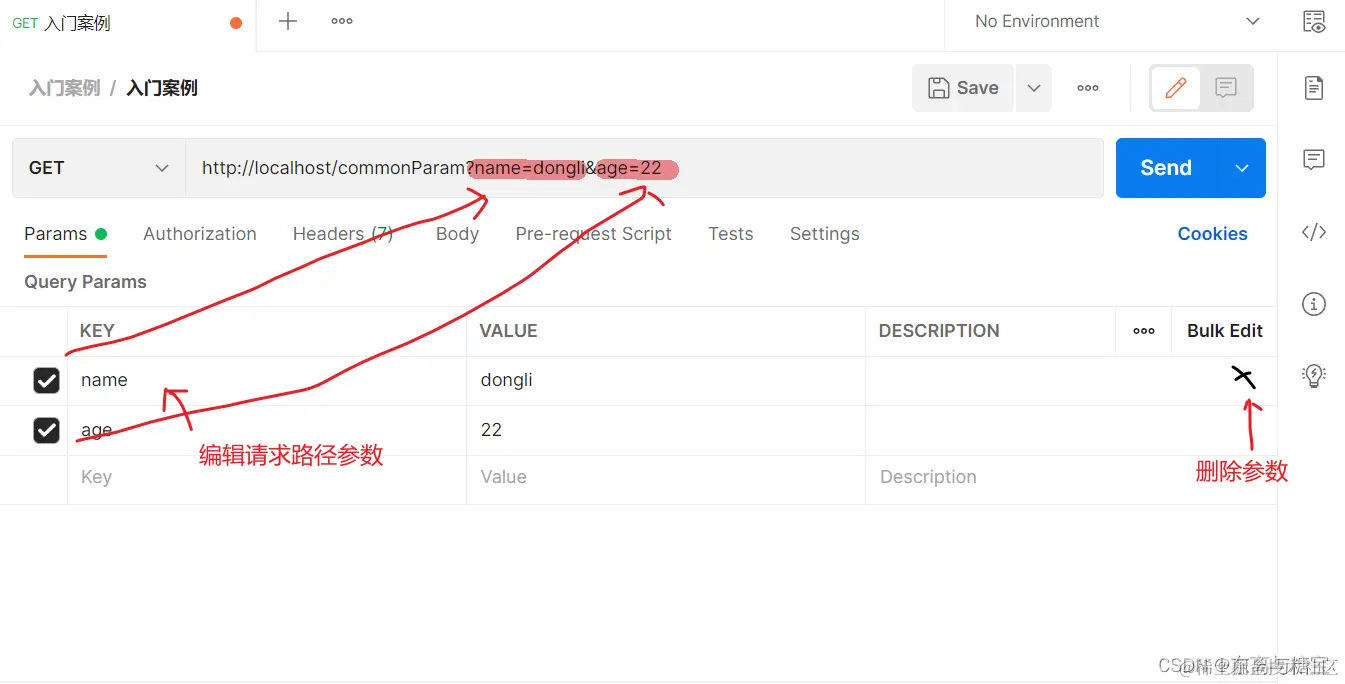
Task: Open the GET method dropdown
Action: tap(99, 168)
